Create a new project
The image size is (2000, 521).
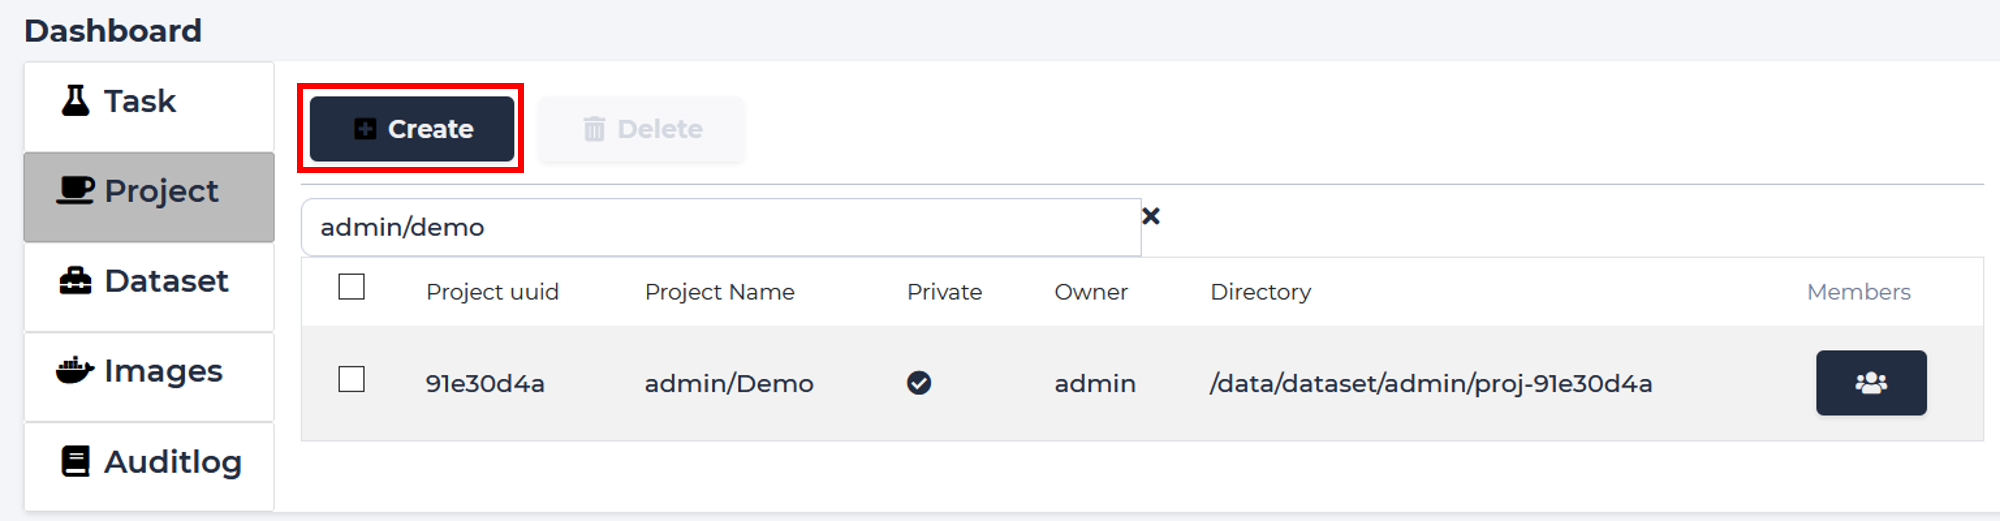412,129
